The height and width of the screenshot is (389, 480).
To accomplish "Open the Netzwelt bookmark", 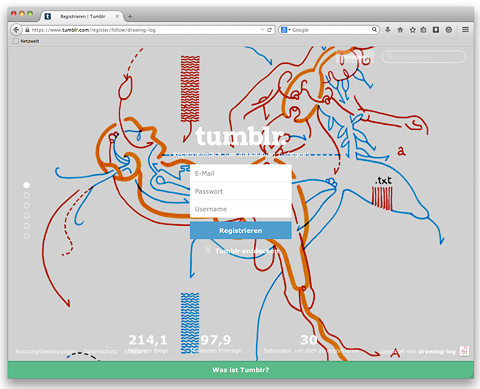I will click(26, 41).
